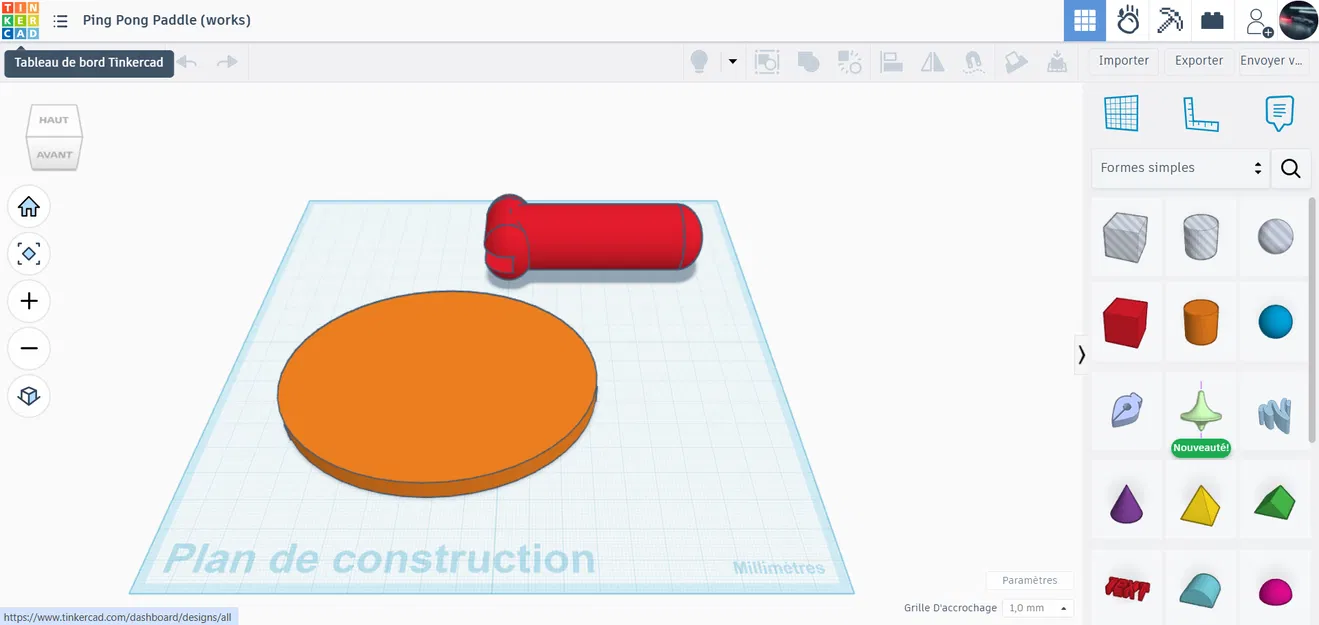Activate the Ruler tool in the side panel

click(1200, 113)
